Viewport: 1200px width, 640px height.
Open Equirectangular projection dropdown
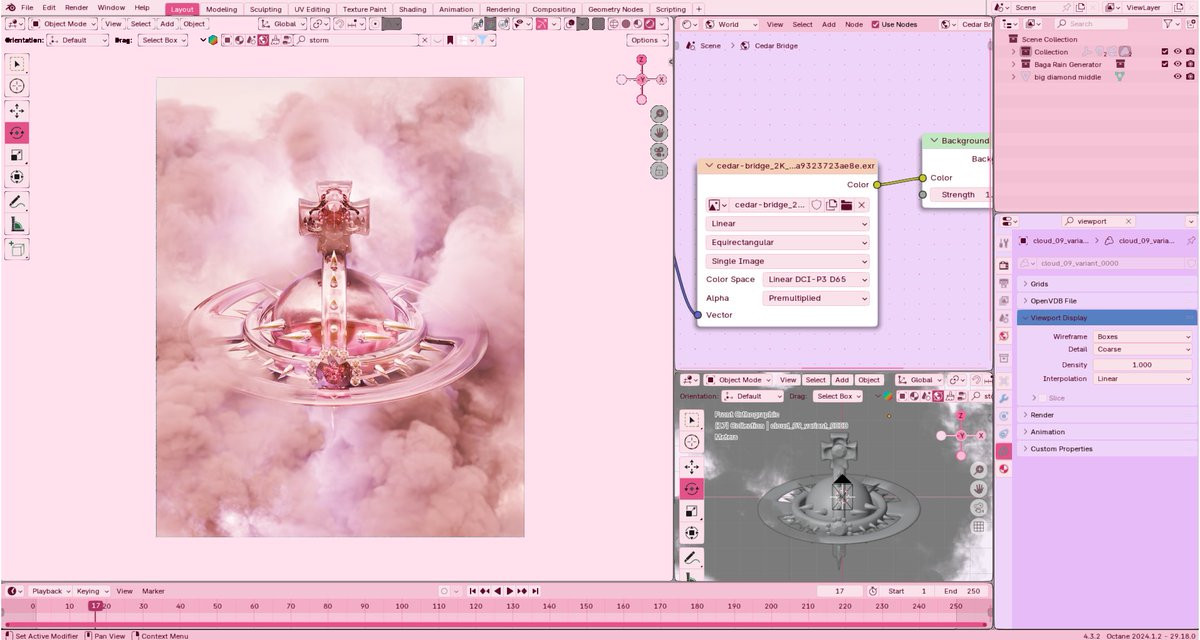pyautogui.click(x=788, y=243)
